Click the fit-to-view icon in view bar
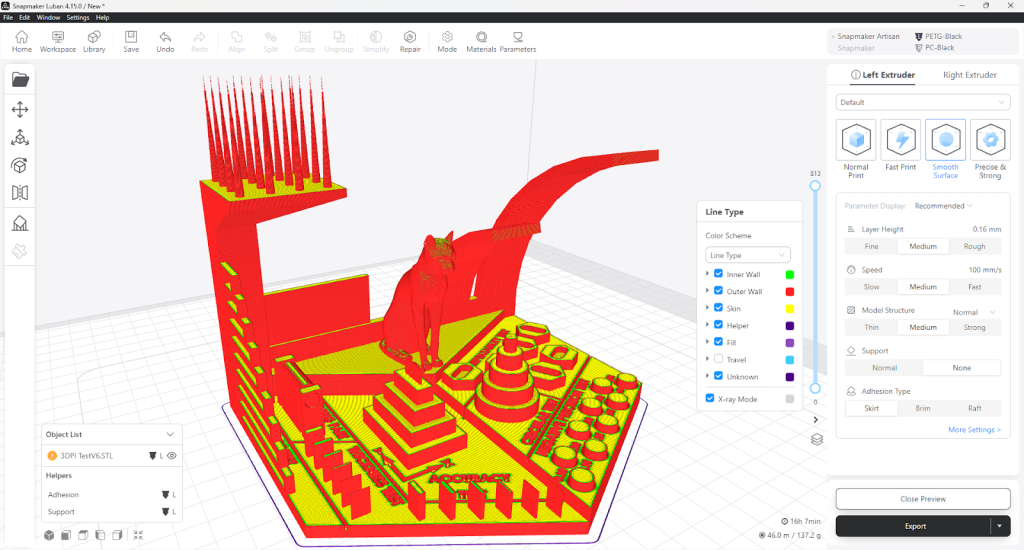This screenshot has height=550, width=1024. pos(138,535)
